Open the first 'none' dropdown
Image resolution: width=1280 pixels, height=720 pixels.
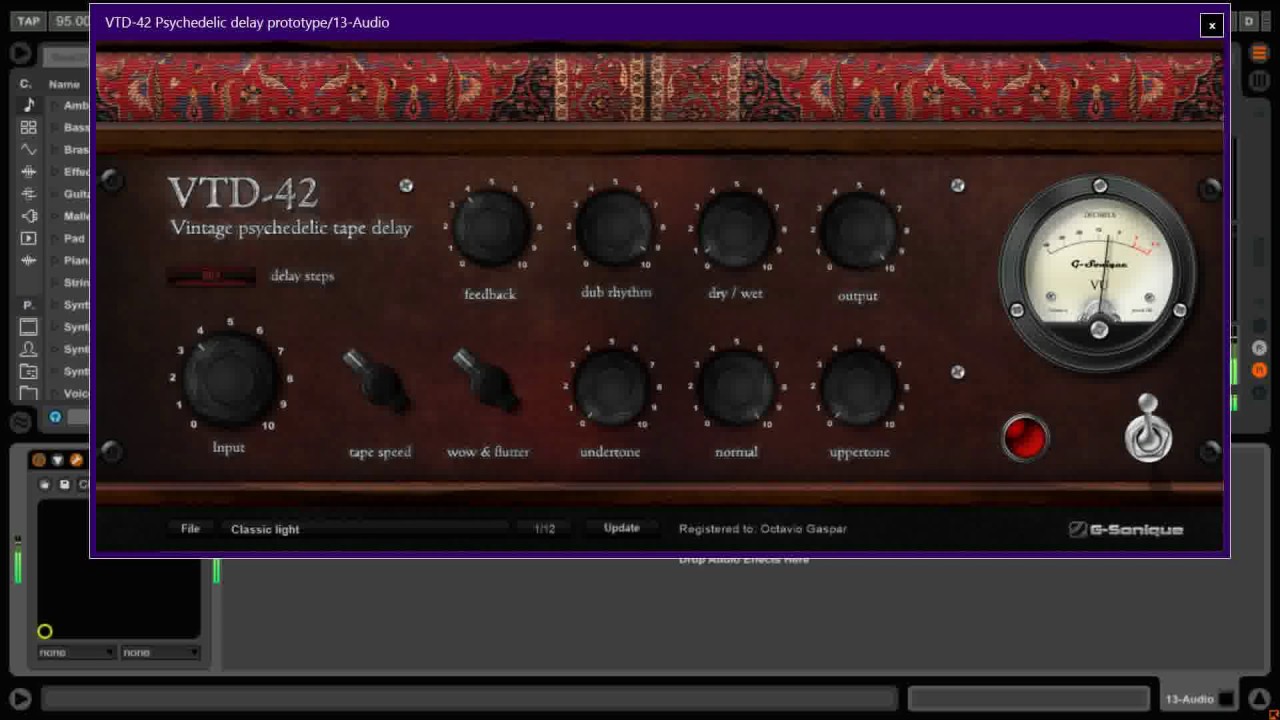[77, 652]
